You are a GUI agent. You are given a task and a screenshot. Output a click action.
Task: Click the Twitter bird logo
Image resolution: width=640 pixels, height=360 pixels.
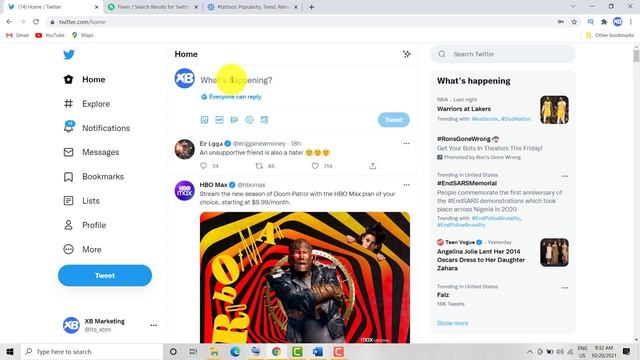point(69,54)
